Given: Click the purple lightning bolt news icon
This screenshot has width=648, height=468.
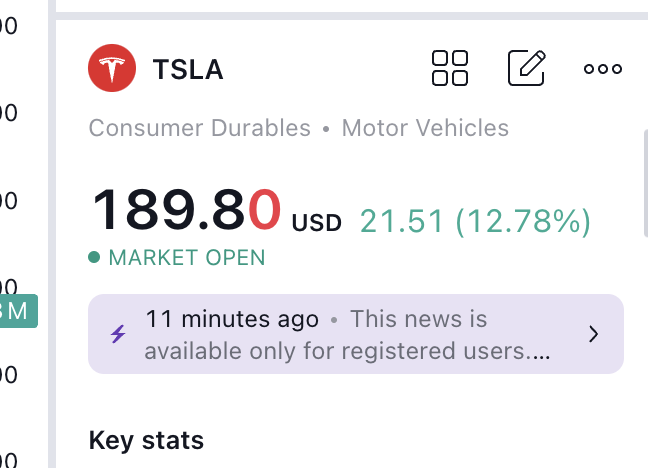Looking at the screenshot, I should click(118, 334).
